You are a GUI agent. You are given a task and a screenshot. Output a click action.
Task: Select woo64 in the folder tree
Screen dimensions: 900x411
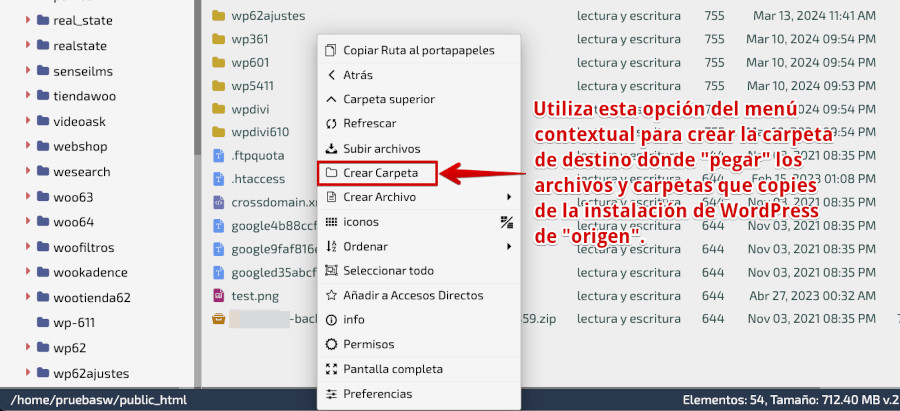coord(73,222)
